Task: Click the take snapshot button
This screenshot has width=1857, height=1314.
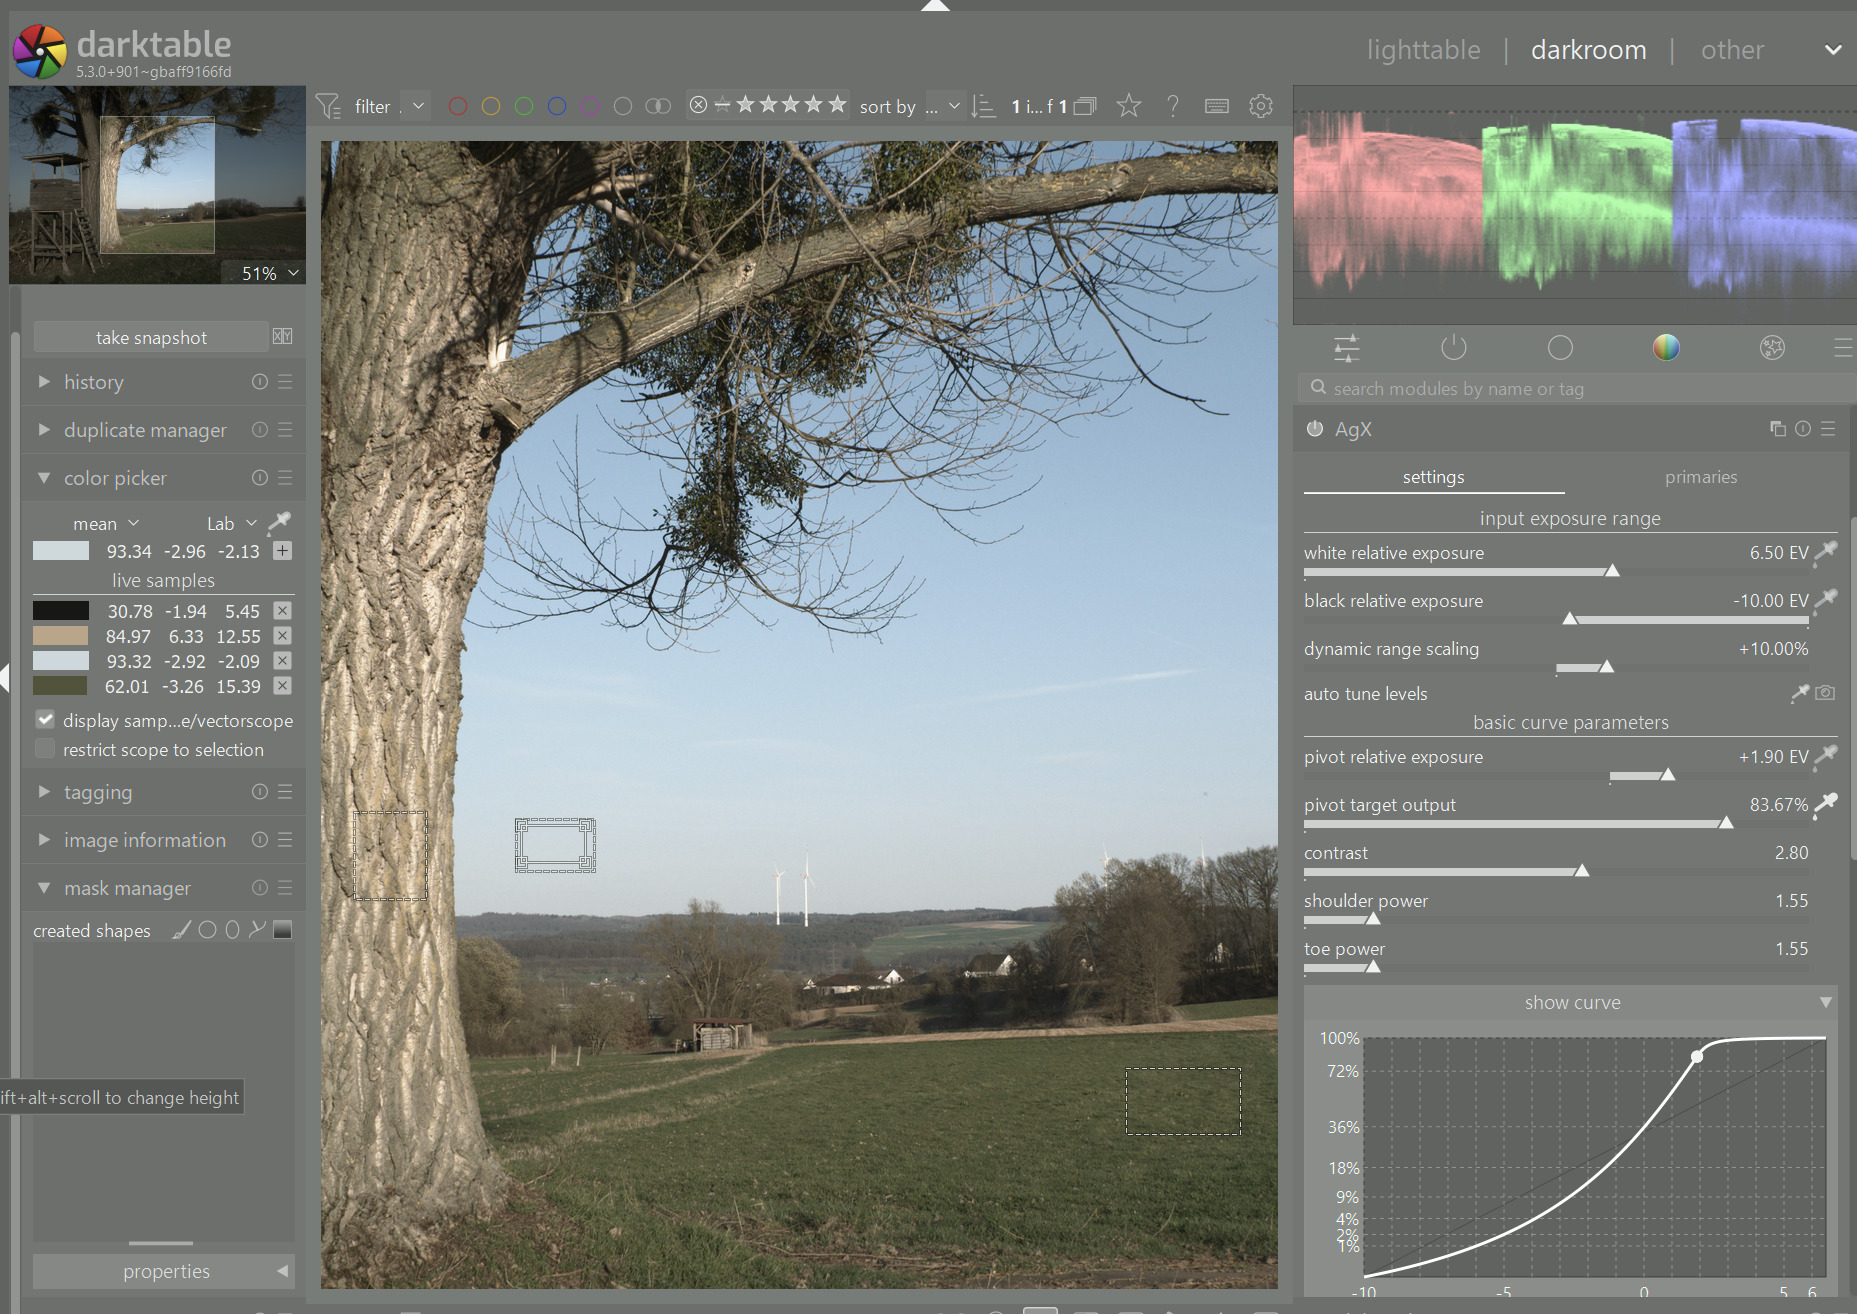Action: [151, 338]
